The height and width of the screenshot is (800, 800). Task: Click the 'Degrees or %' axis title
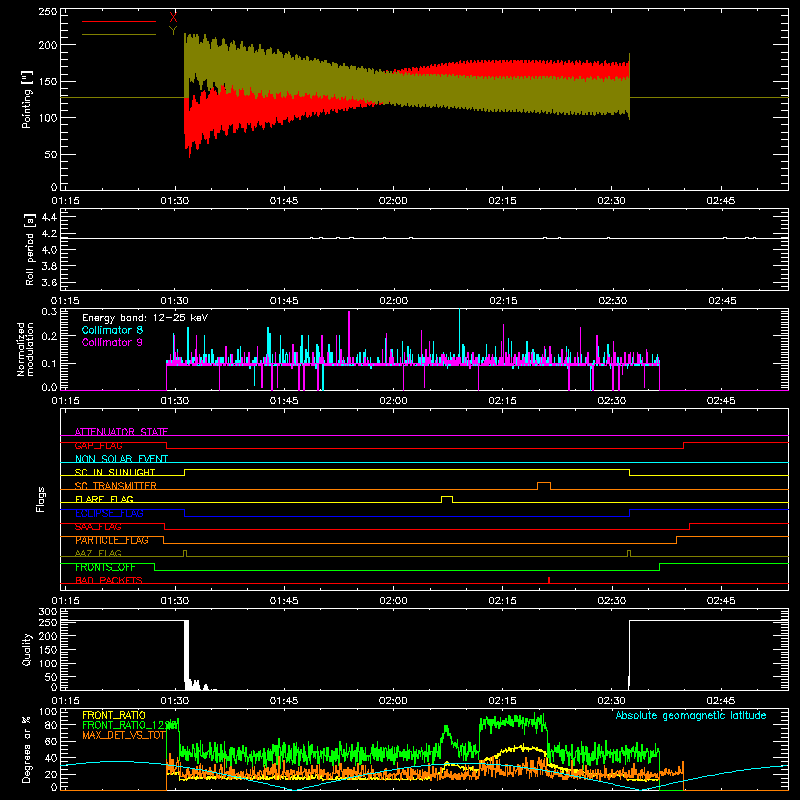(27, 749)
